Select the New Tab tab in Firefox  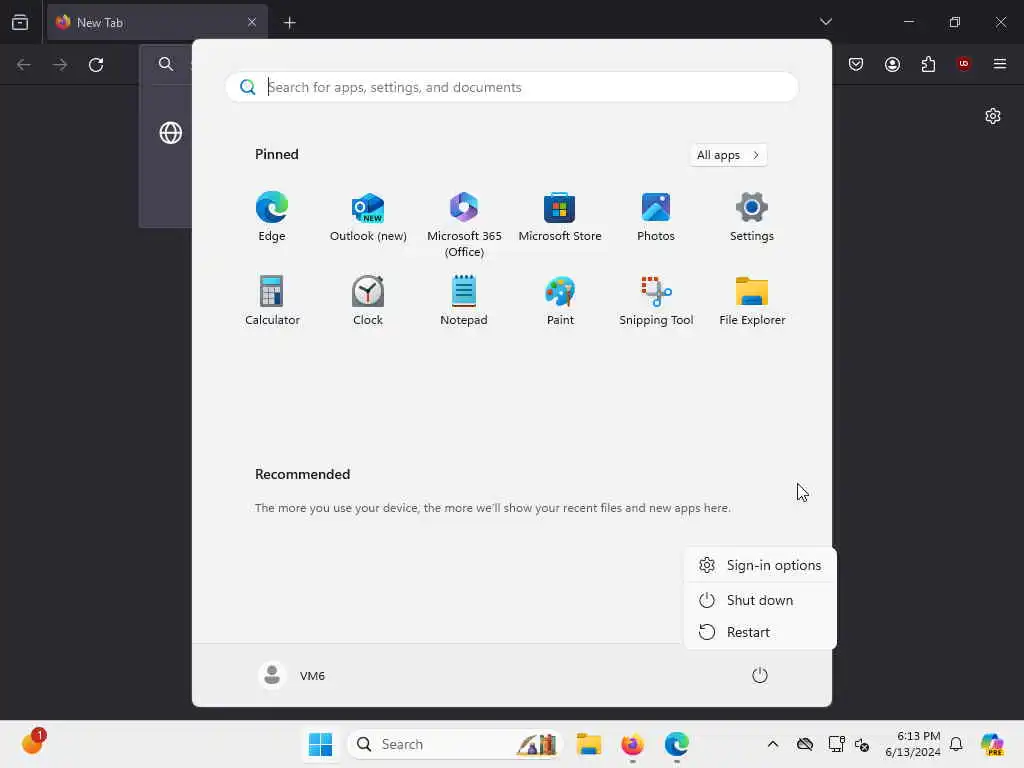coord(157,22)
